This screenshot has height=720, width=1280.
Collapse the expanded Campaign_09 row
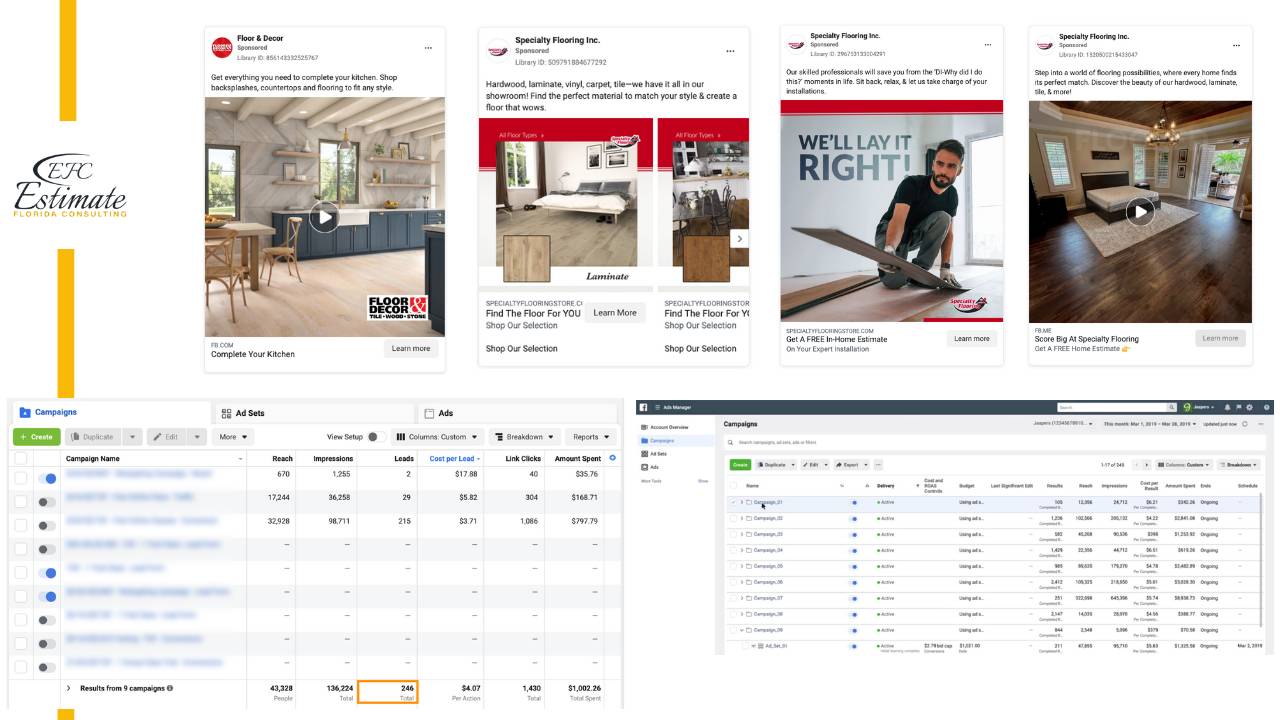(741, 630)
